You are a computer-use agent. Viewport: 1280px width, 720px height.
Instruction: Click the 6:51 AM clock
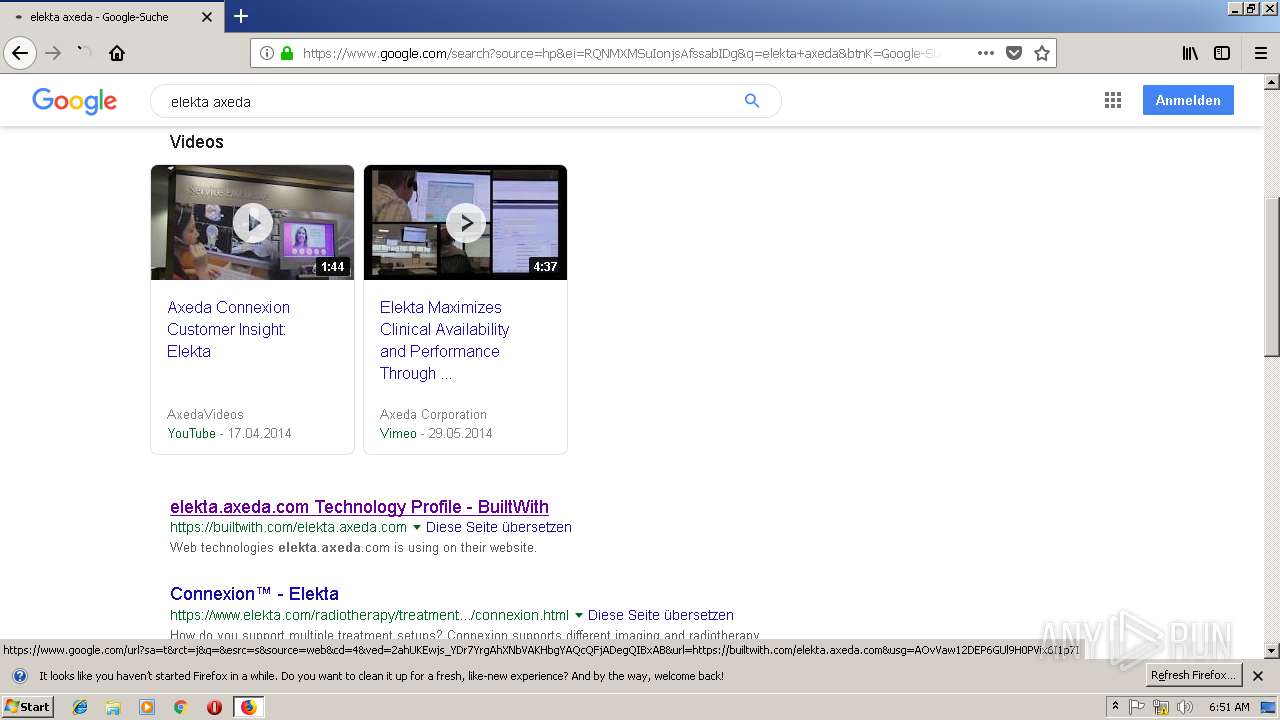pos(1229,707)
